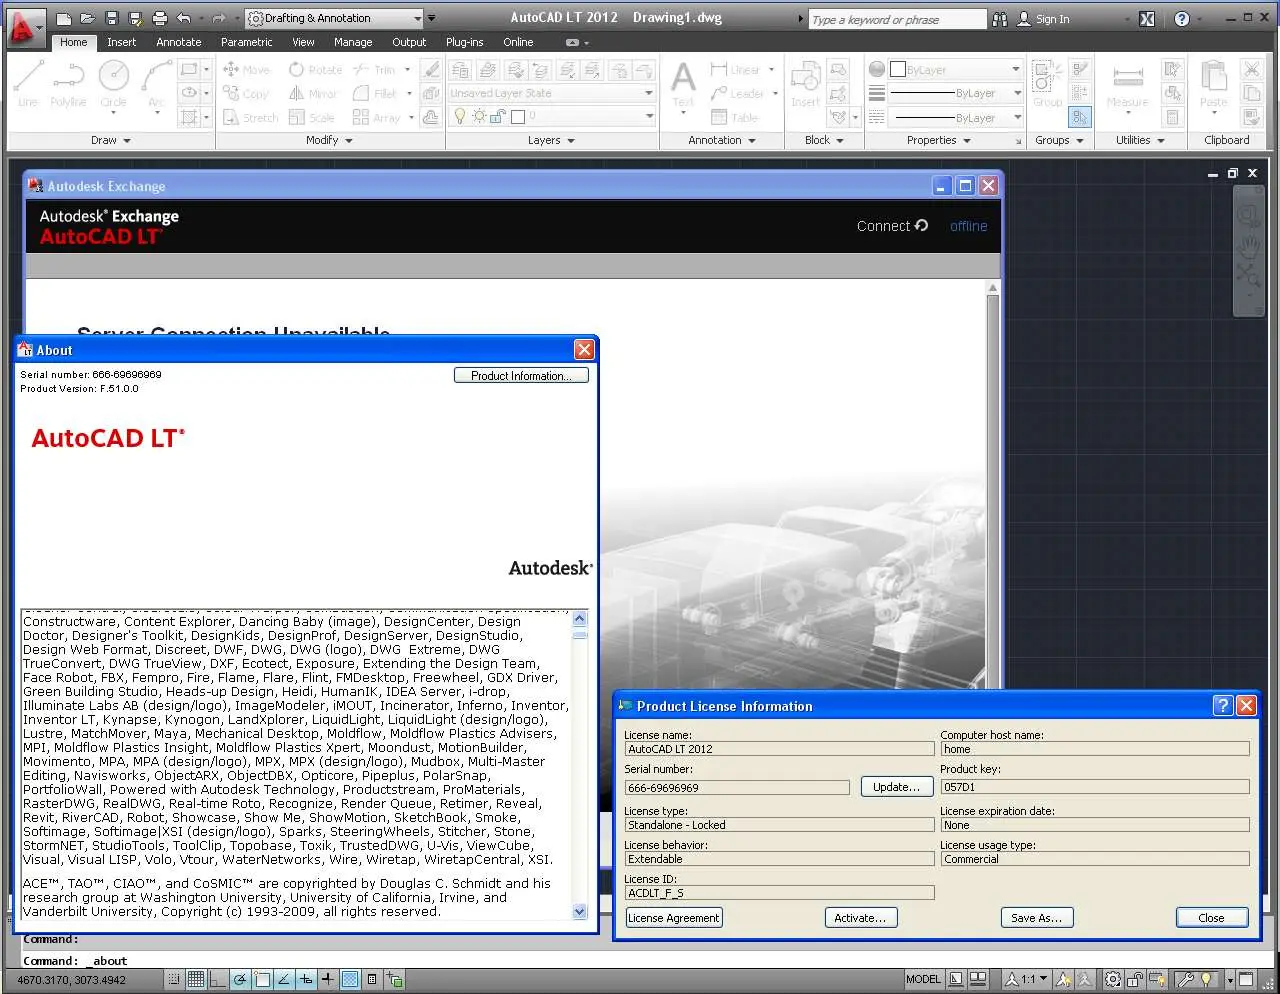Toggle Snap Mode in status bar

tap(174, 980)
